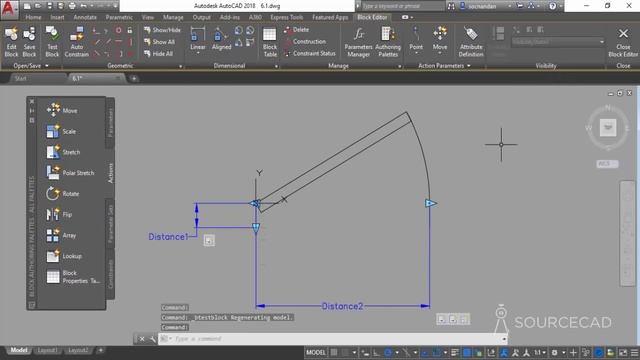Run the Test Block tool

point(52,42)
